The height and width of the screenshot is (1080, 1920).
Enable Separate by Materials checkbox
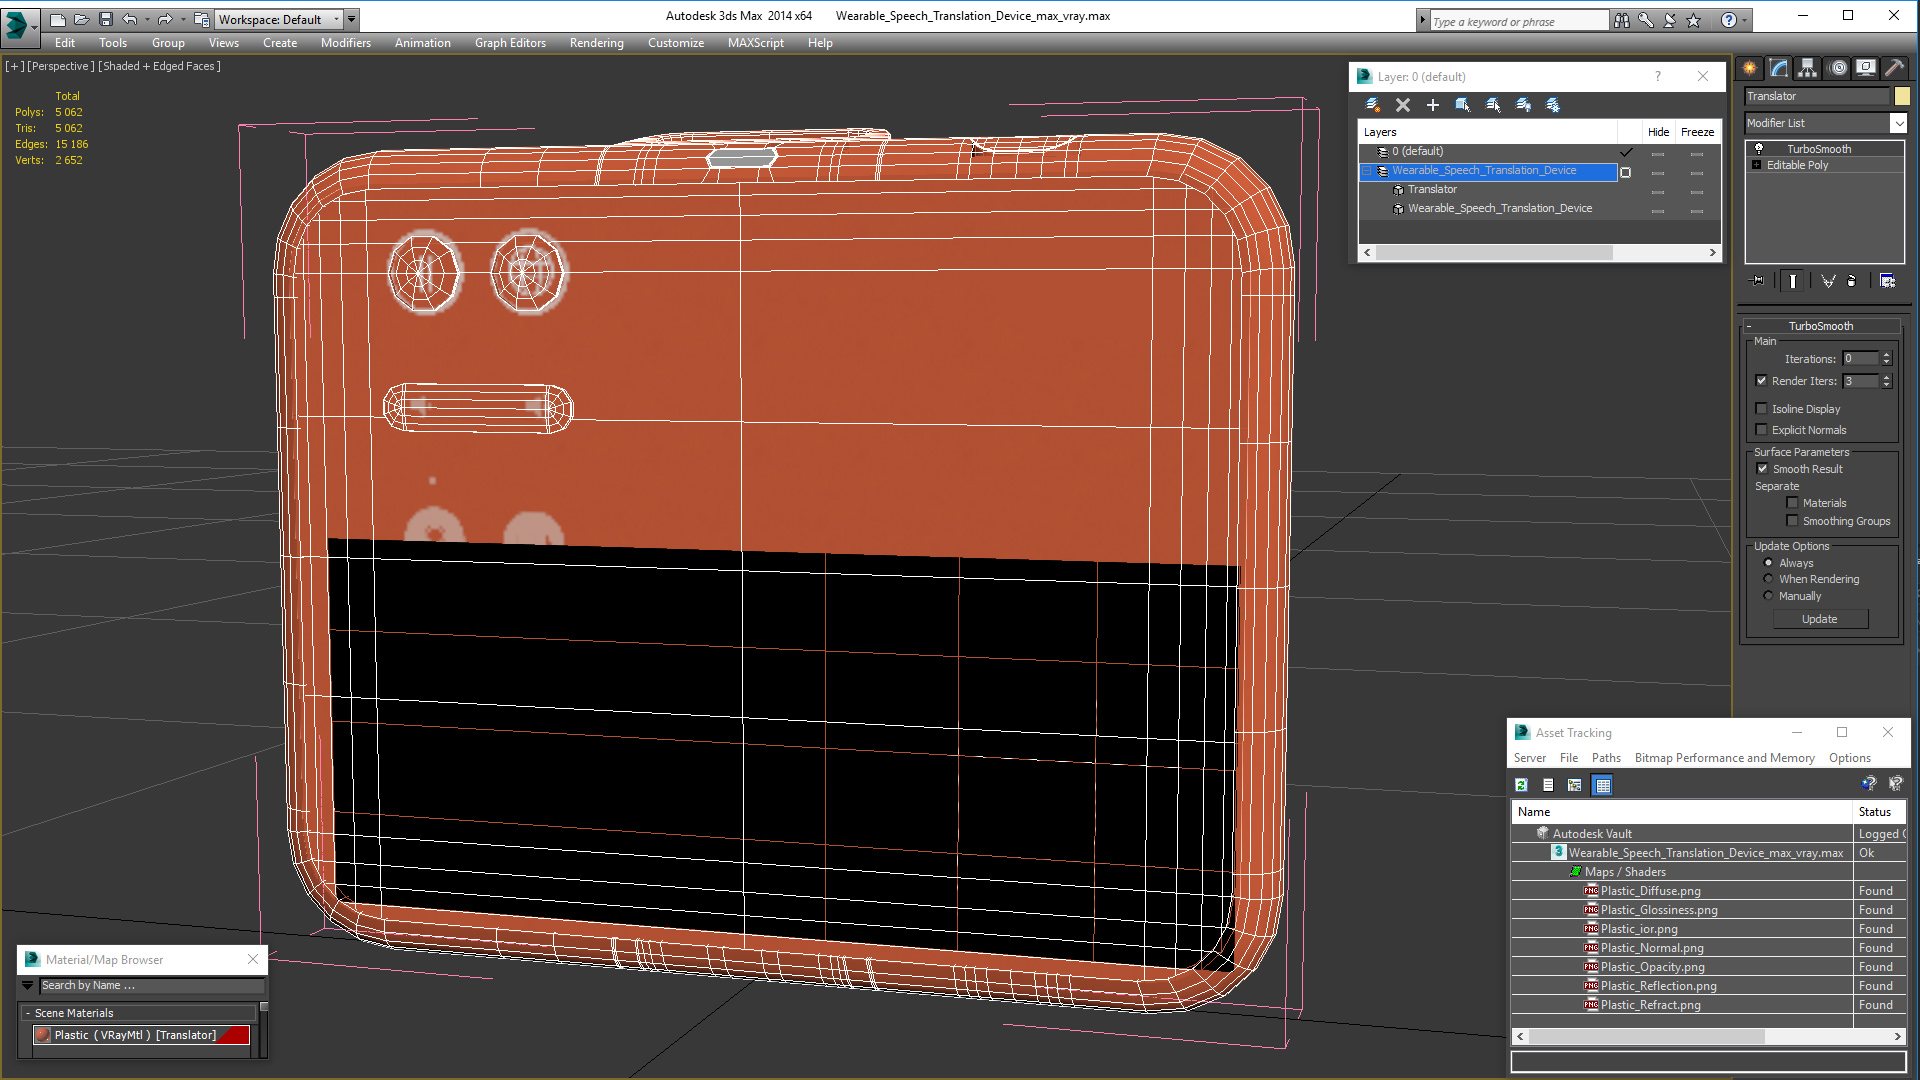click(x=1792, y=503)
